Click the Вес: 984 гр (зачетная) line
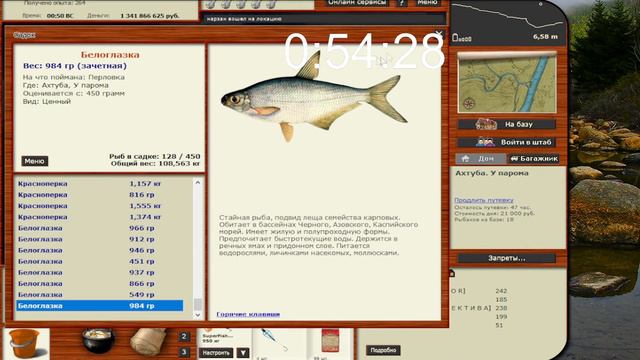The width and height of the screenshot is (640, 360). (75, 66)
